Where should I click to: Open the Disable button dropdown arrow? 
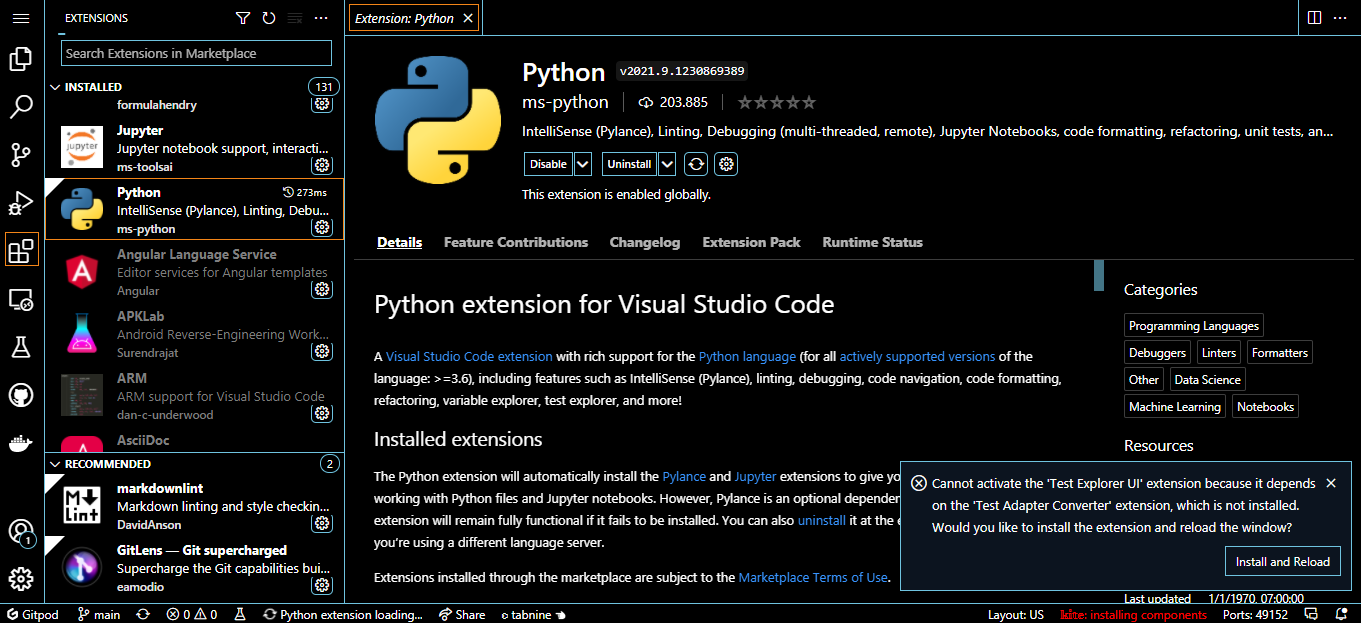[583, 164]
